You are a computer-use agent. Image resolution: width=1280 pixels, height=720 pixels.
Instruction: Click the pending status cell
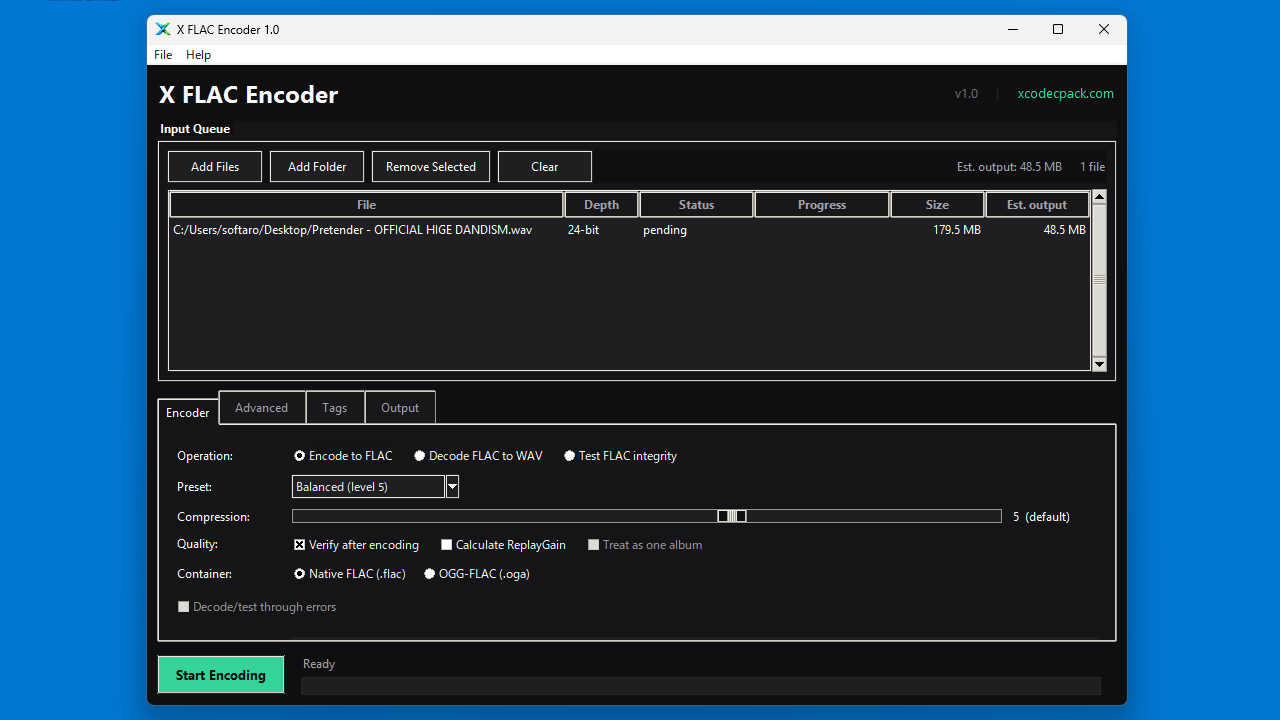pos(665,230)
